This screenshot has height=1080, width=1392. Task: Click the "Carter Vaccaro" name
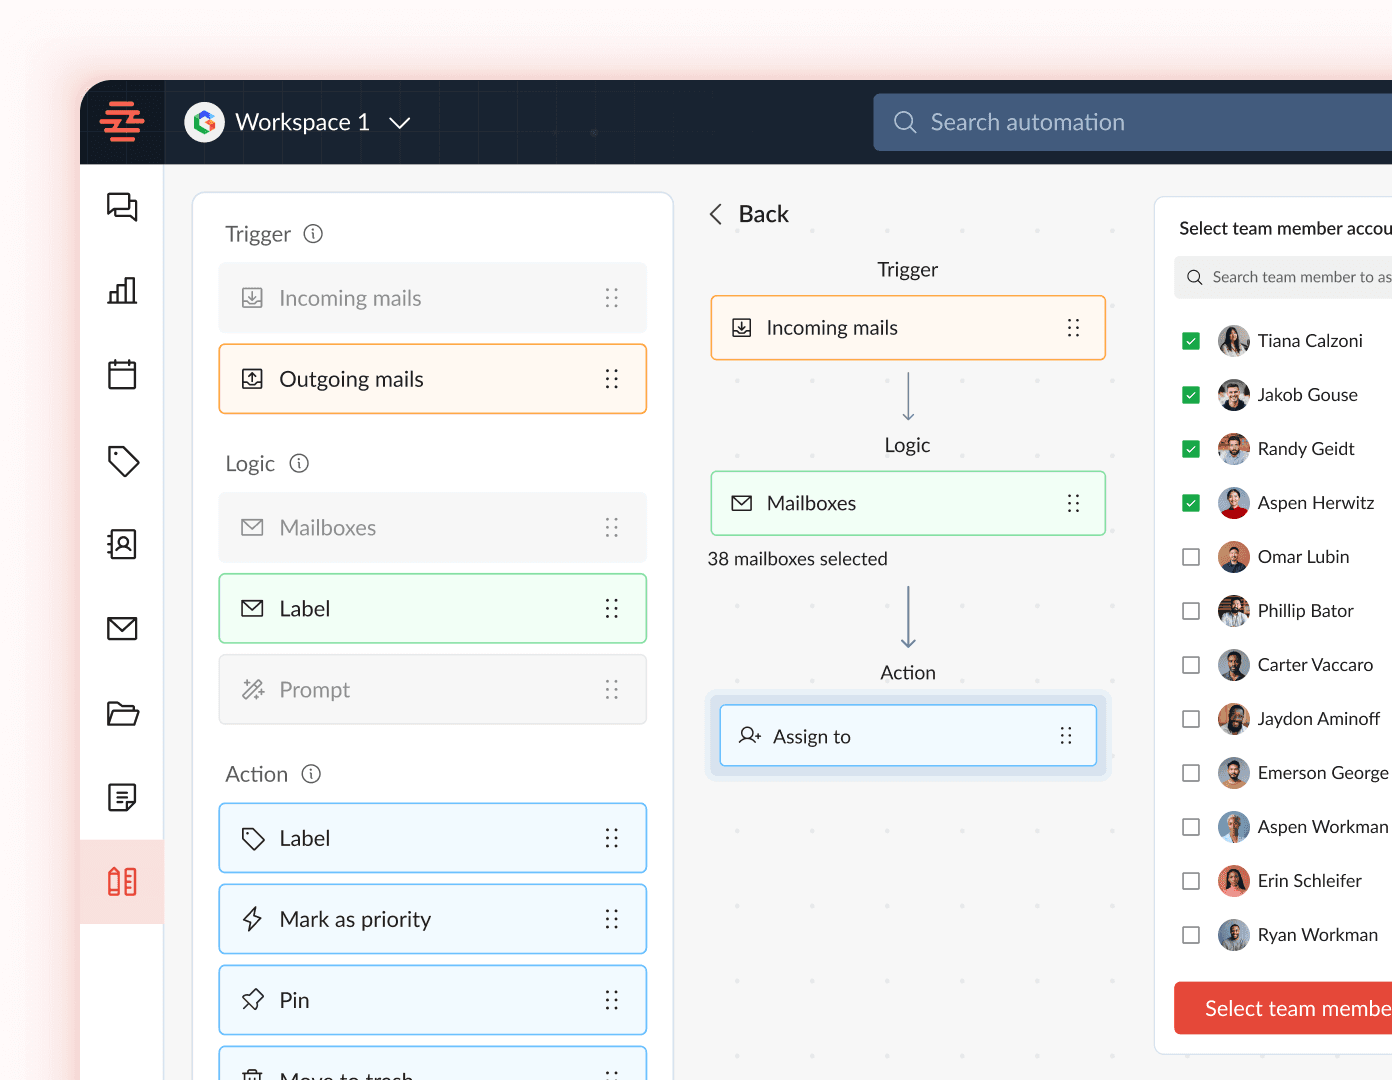click(x=1315, y=665)
